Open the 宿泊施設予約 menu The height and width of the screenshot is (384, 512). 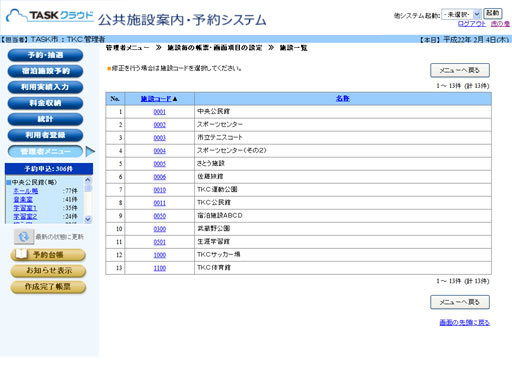click(x=45, y=71)
